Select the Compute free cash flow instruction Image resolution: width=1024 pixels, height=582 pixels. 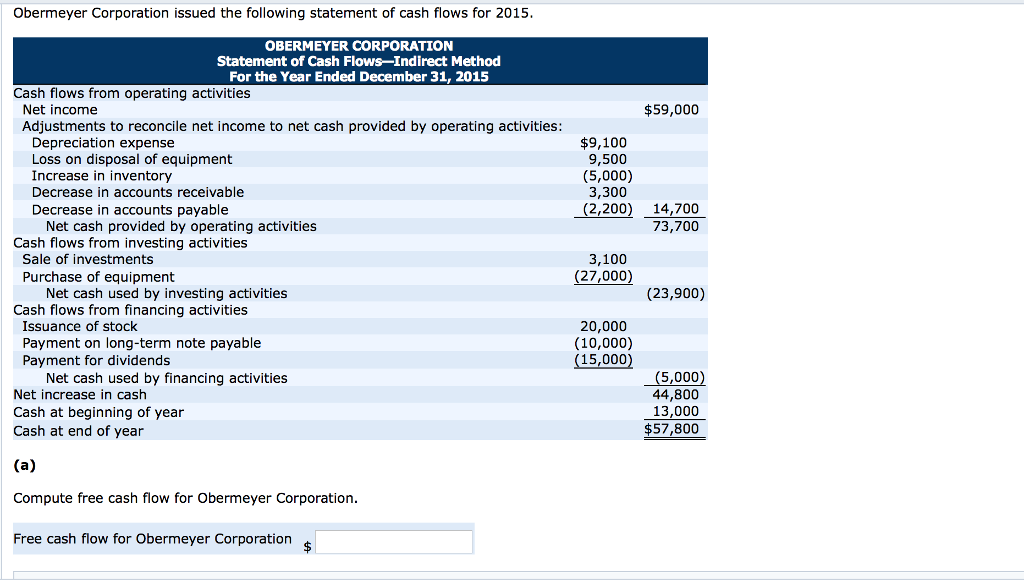185,498
